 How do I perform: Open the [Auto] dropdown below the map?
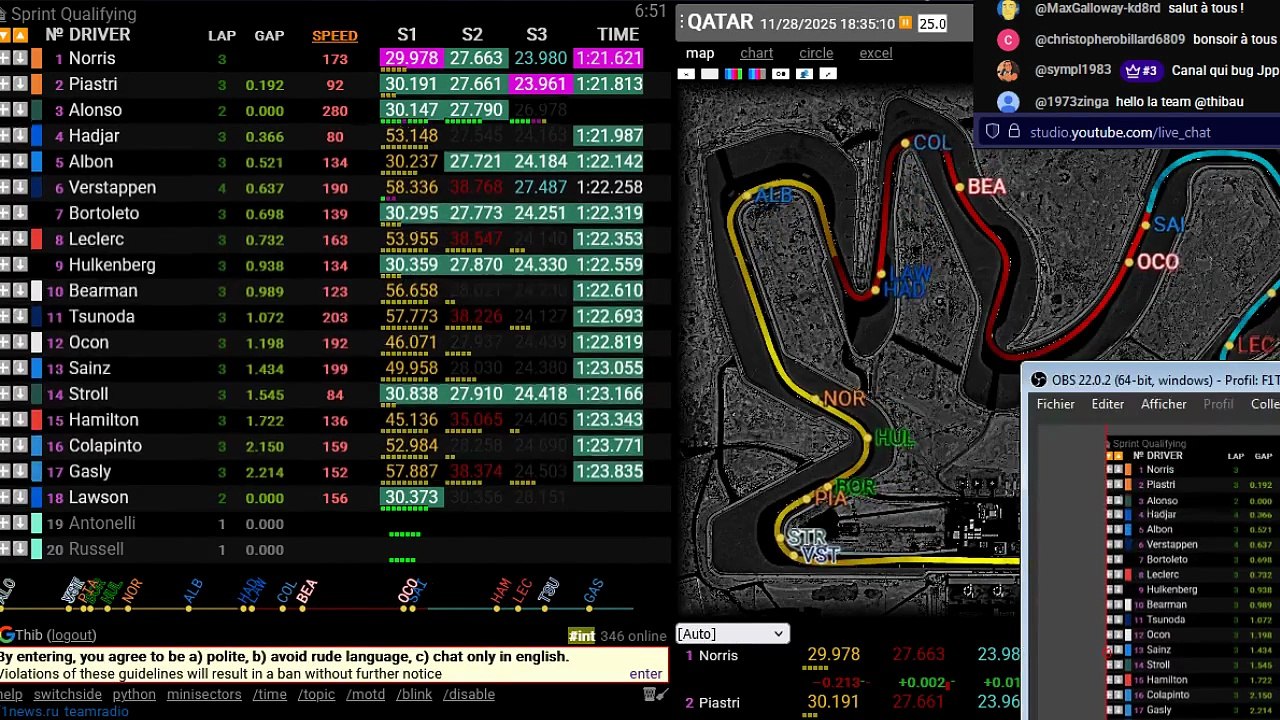pos(732,634)
